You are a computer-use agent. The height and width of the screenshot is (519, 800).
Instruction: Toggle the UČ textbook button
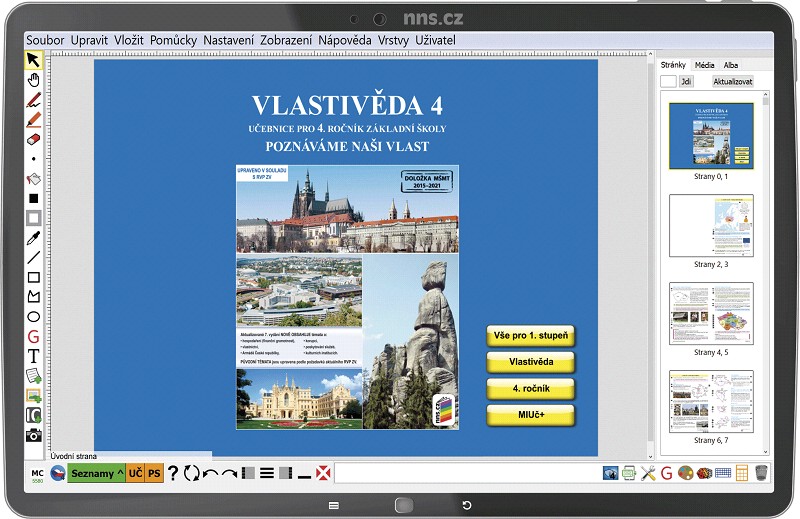pos(135,473)
